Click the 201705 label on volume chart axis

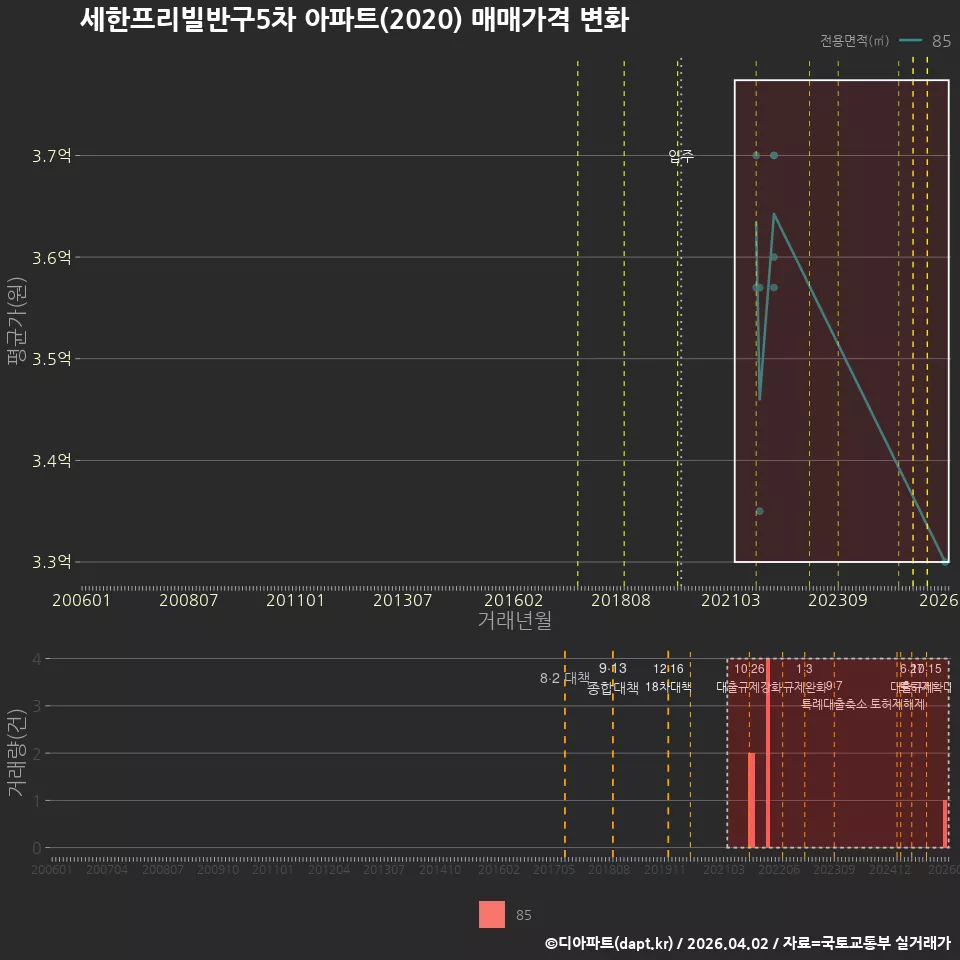pyautogui.click(x=553, y=869)
